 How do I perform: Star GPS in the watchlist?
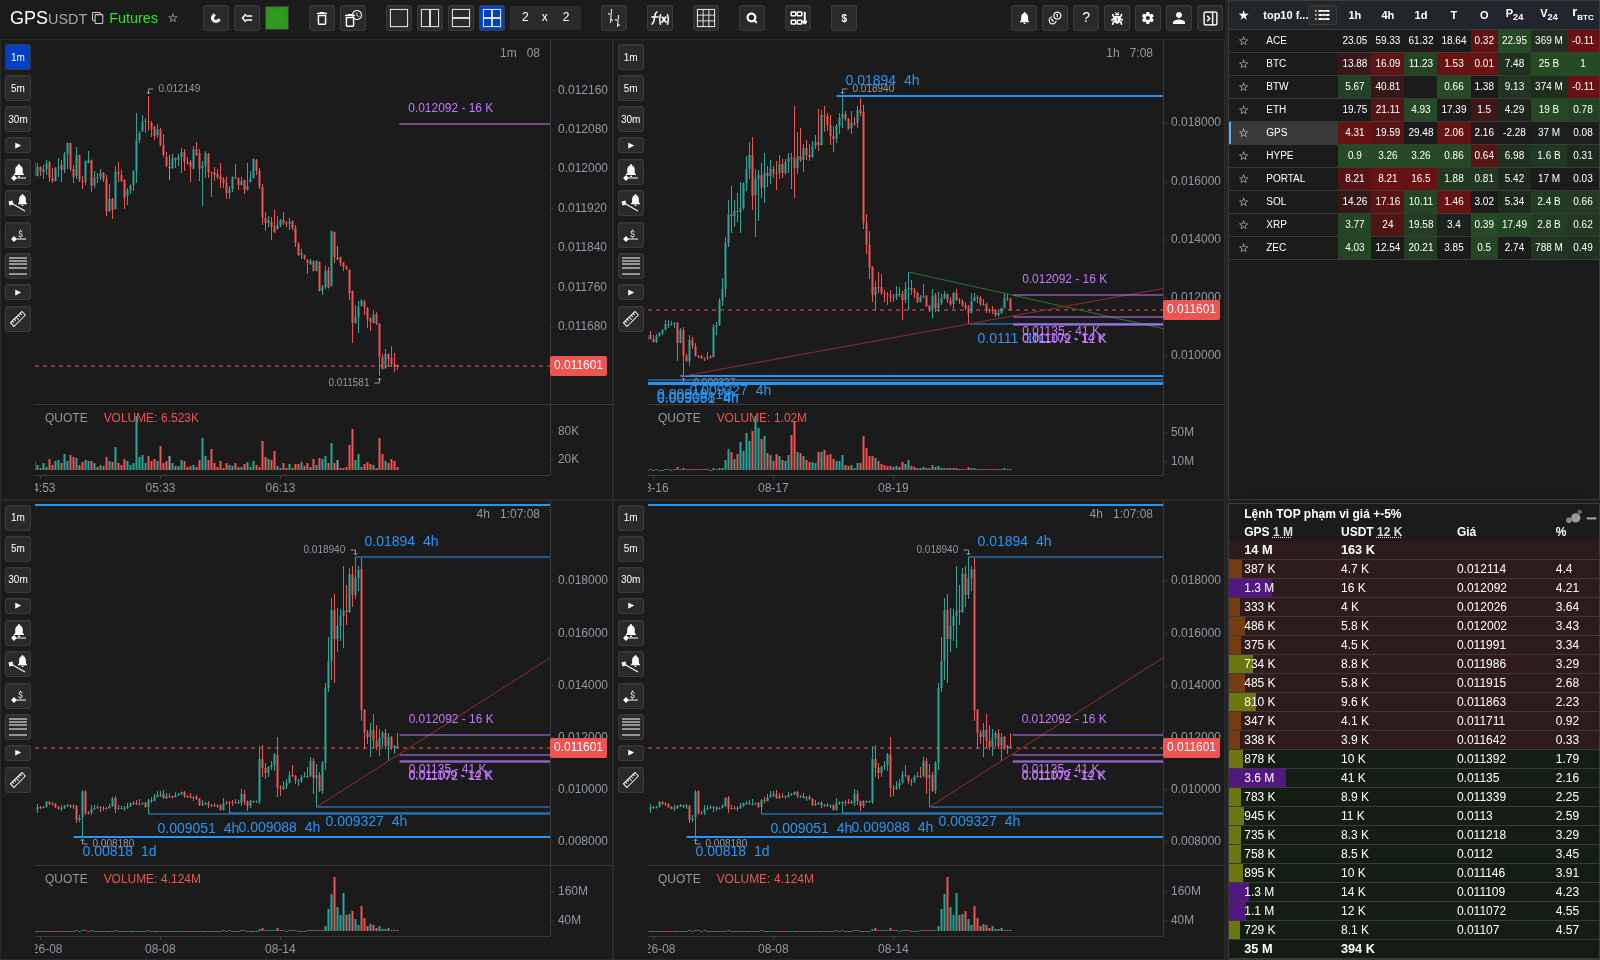pos(1243,133)
